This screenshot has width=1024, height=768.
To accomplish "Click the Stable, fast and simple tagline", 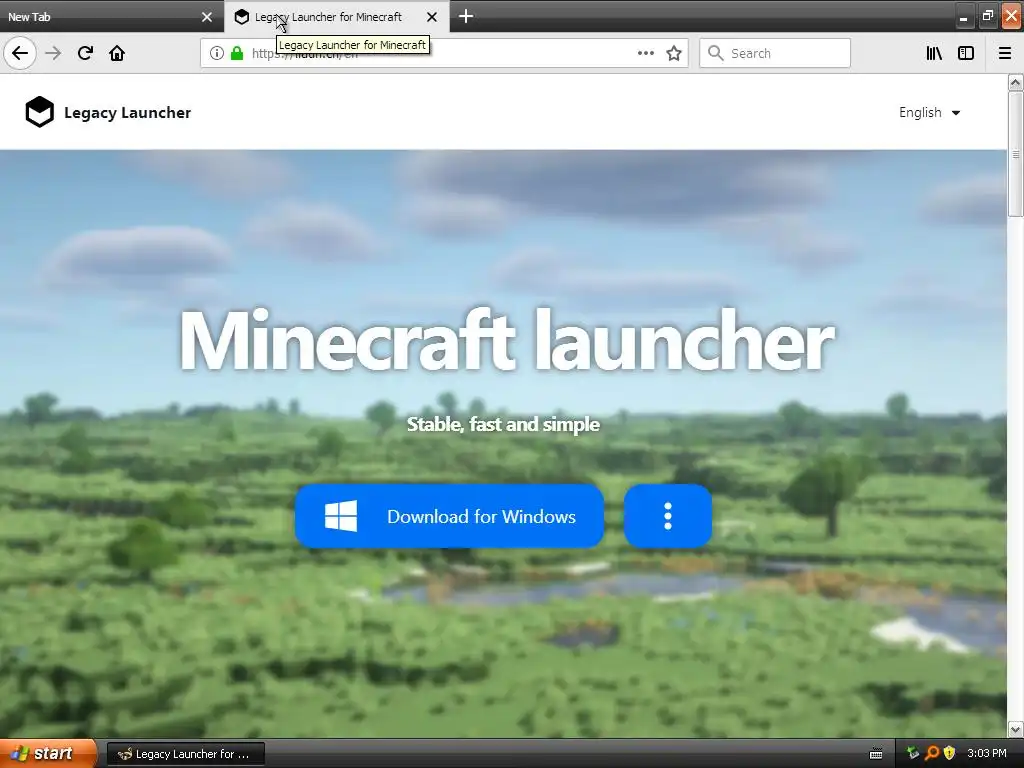I will tap(504, 424).
